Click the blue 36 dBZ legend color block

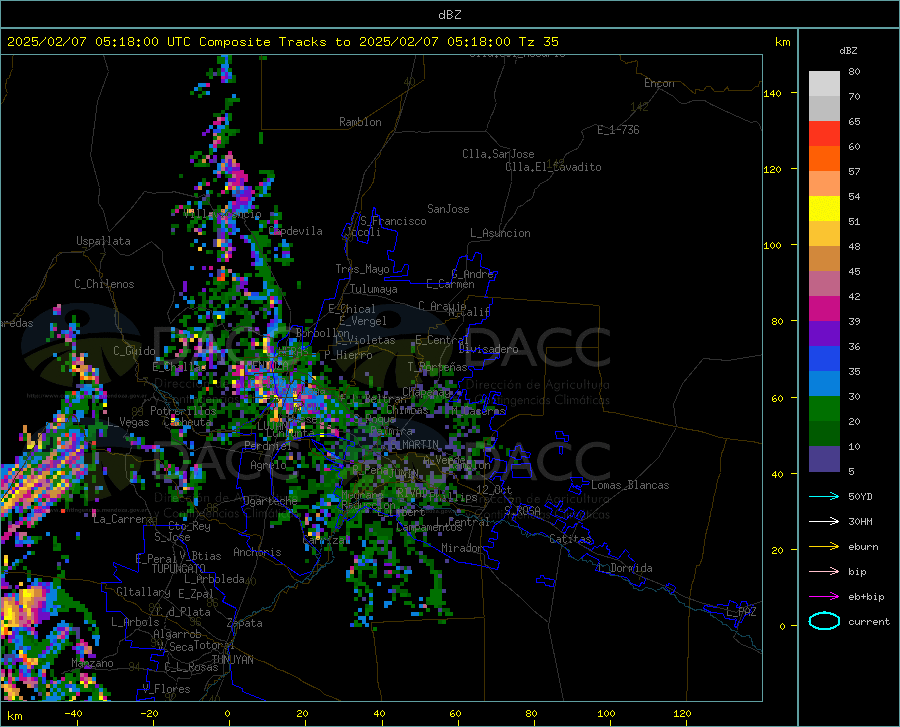click(824, 359)
